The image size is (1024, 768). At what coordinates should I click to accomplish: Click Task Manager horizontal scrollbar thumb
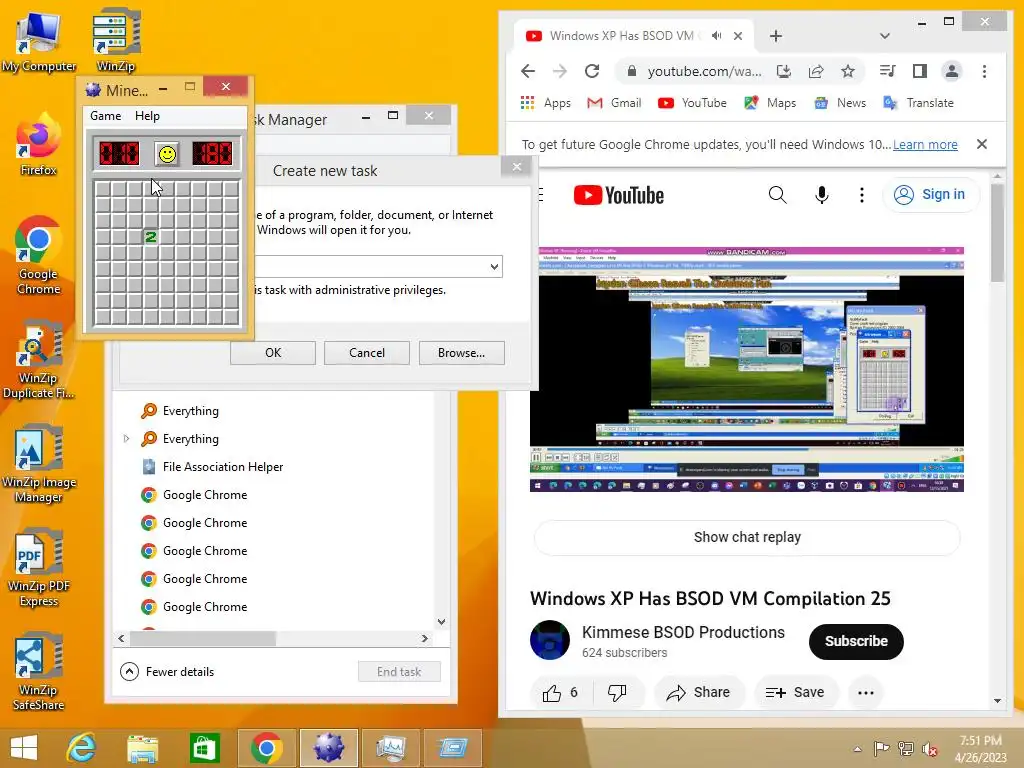(x=203, y=638)
